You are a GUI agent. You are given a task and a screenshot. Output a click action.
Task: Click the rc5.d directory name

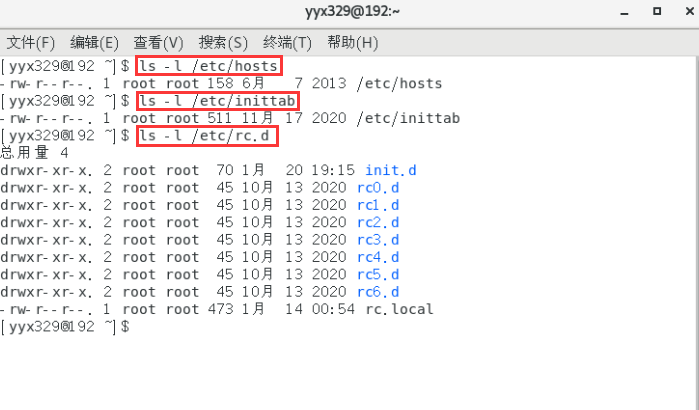[x=378, y=275]
